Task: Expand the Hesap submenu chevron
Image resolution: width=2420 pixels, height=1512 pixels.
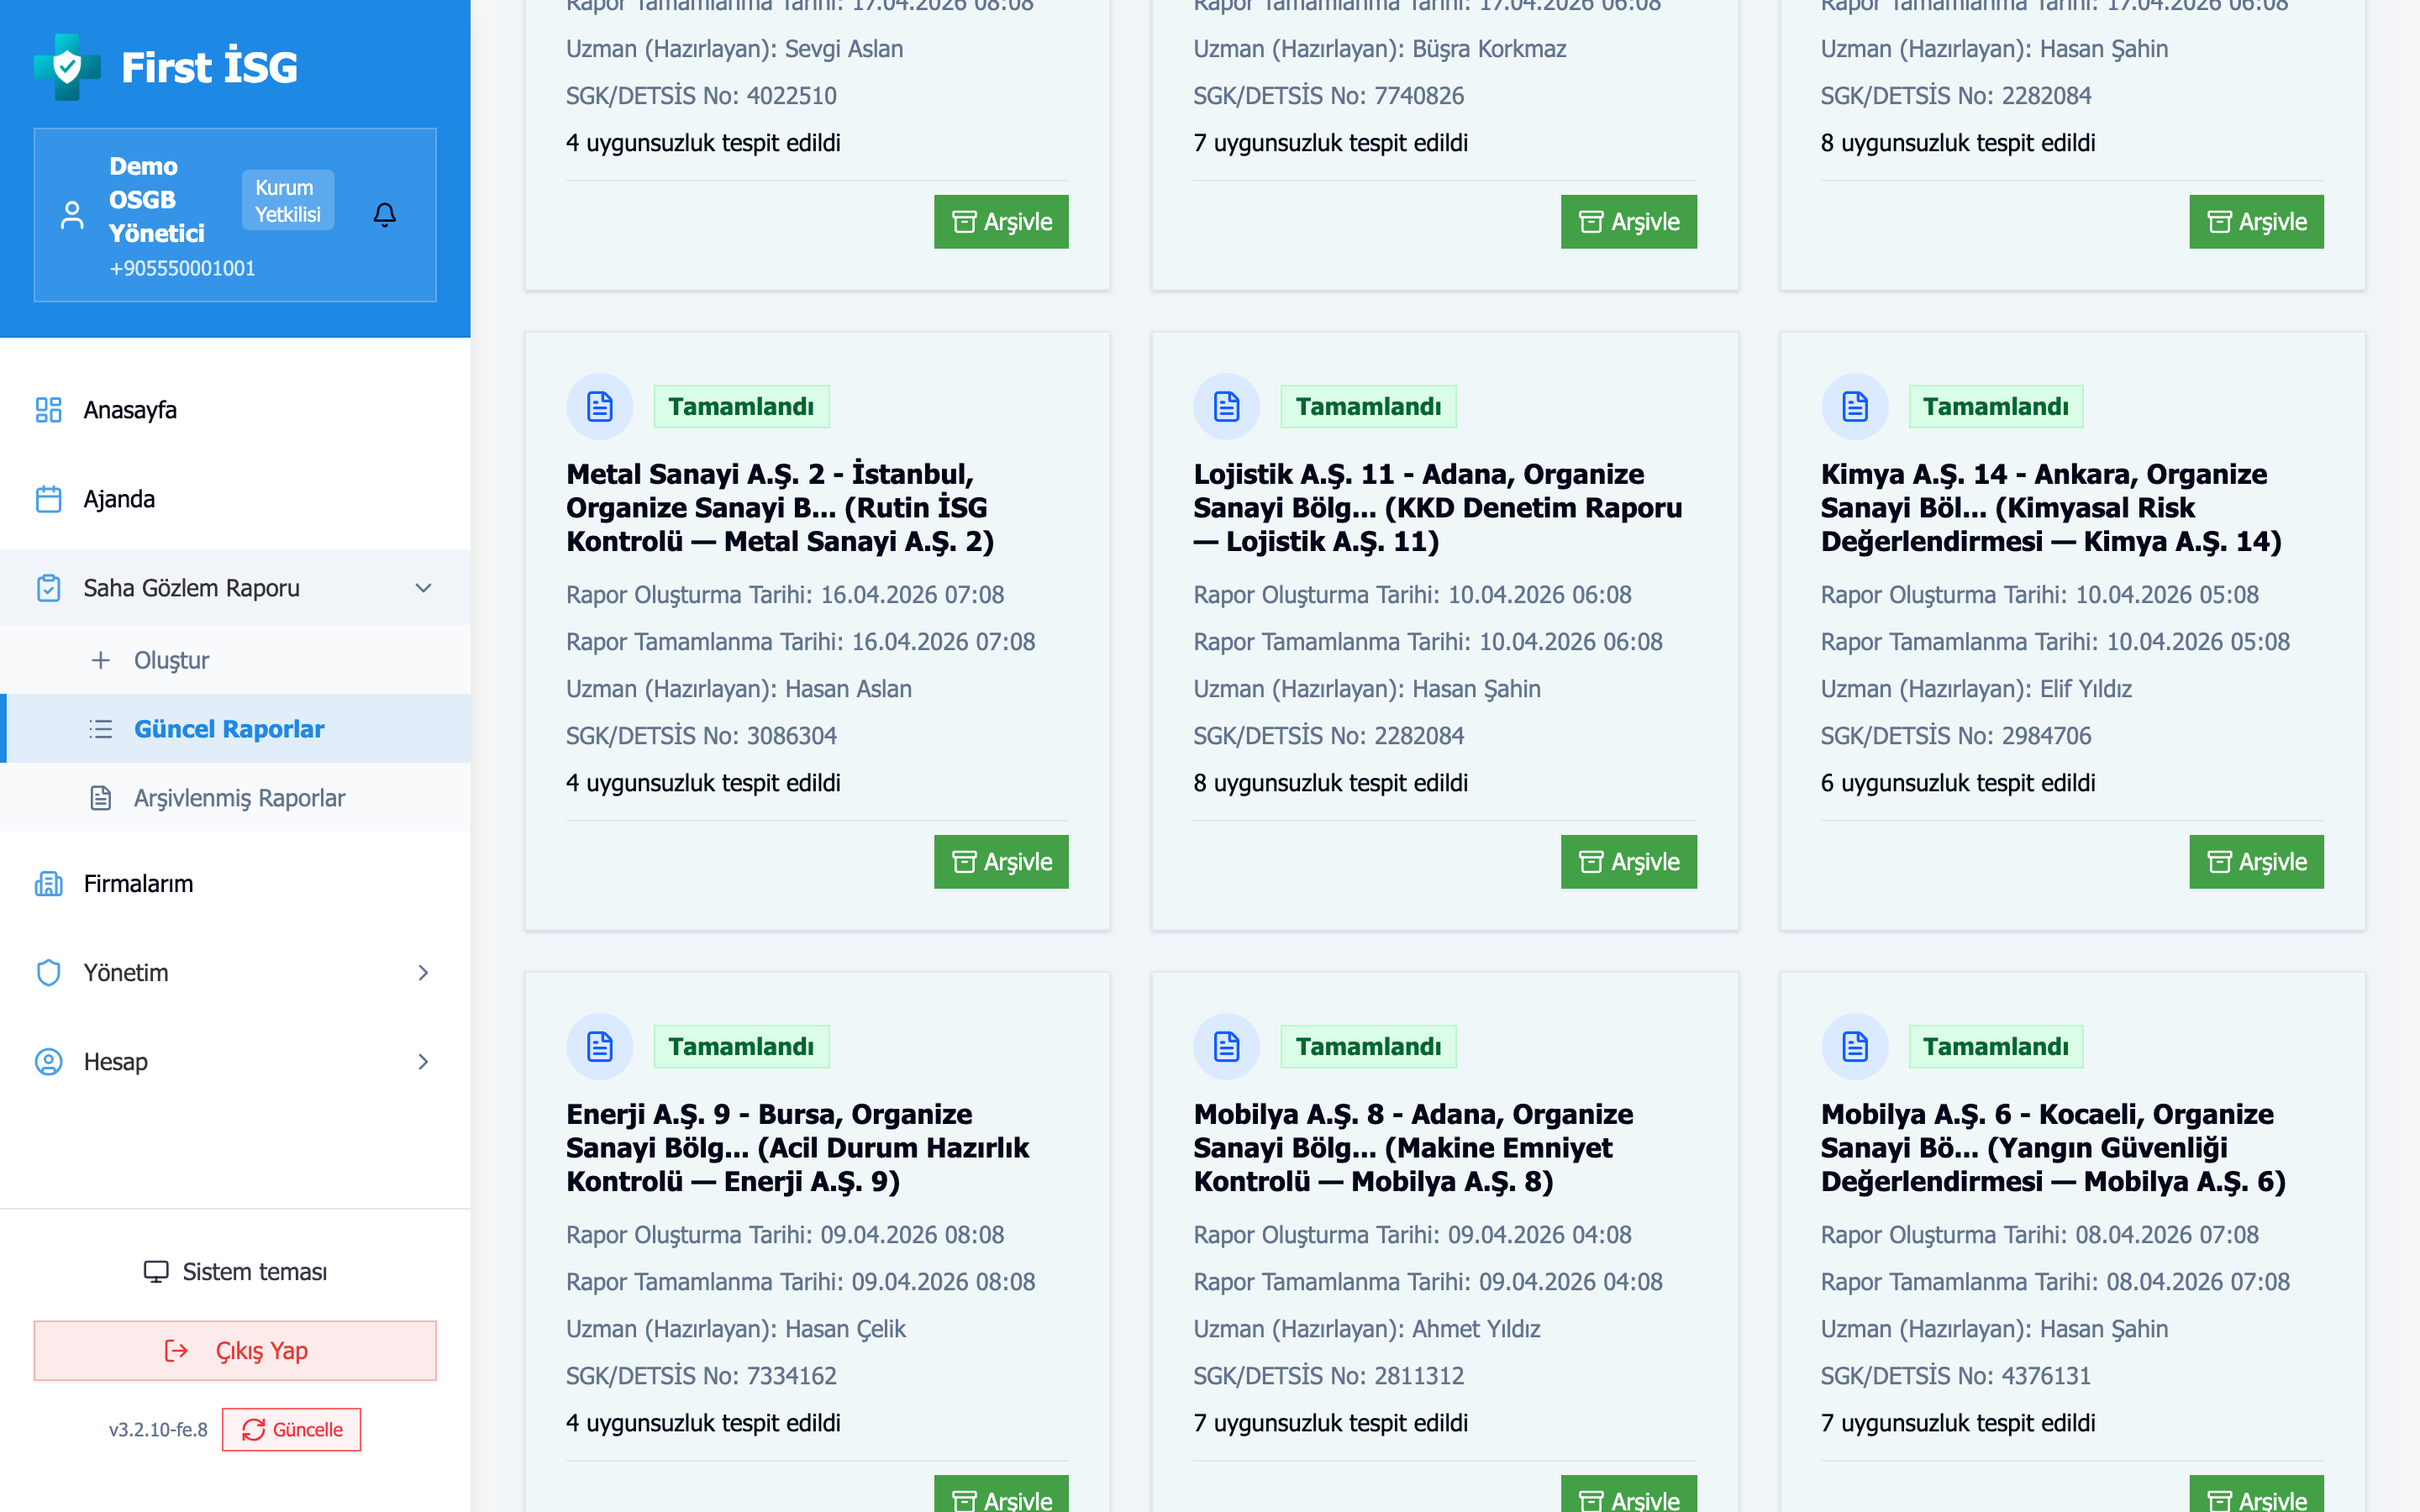Action: tap(423, 1062)
